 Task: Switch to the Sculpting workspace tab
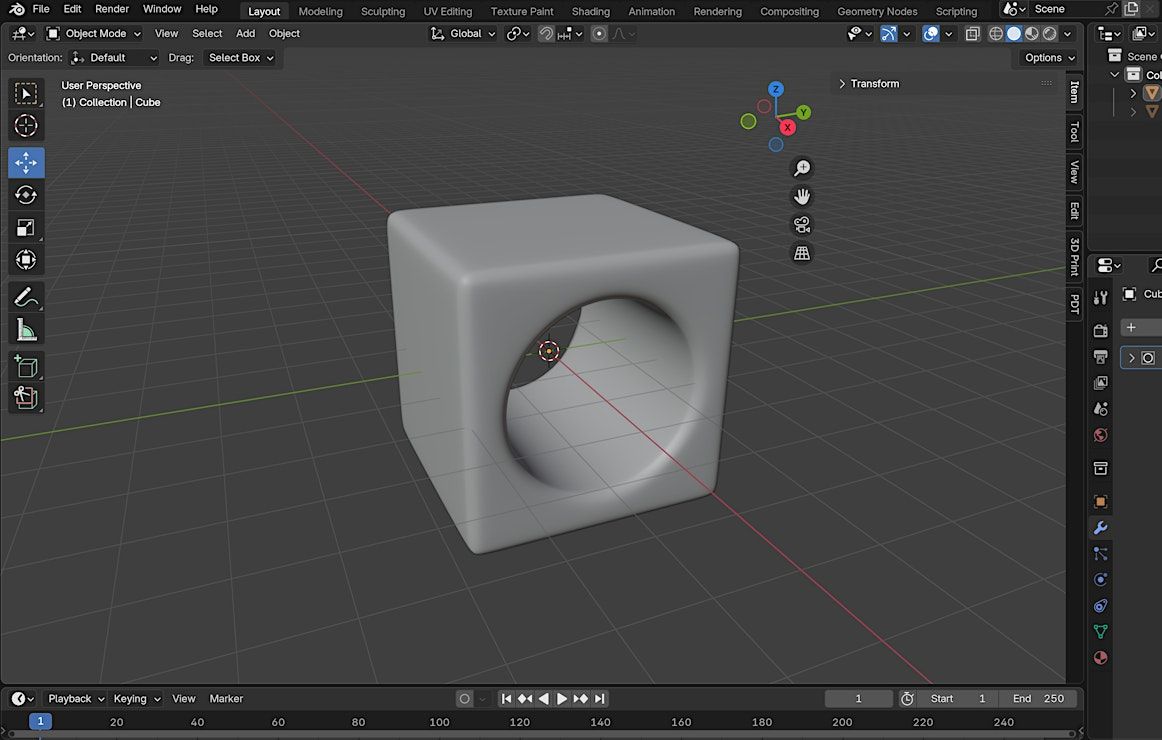(383, 12)
